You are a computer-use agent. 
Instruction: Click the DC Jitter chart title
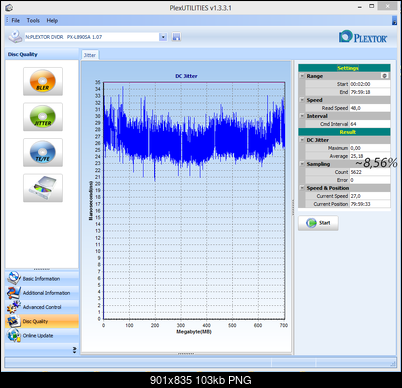(186, 76)
